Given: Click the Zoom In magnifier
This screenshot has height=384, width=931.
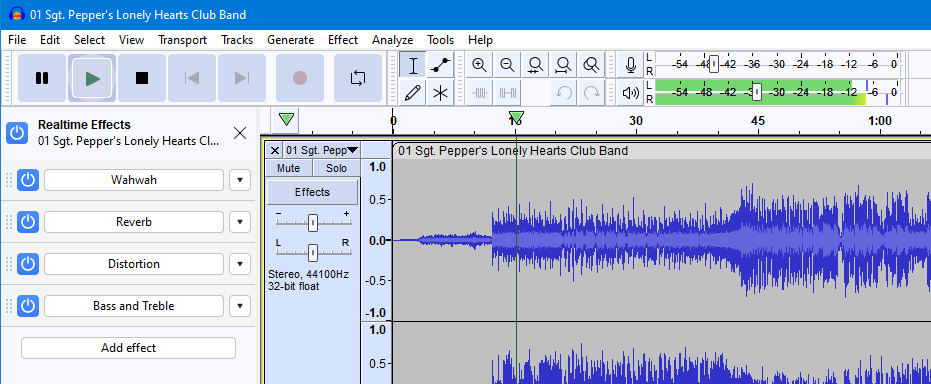Looking at the screenshot, I should click(479, 65).
